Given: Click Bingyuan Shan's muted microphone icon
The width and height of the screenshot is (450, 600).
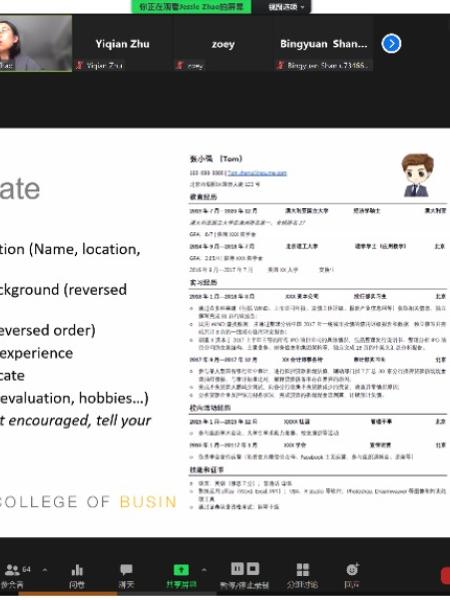Looking at the screenshot, I should click(280, 65).
